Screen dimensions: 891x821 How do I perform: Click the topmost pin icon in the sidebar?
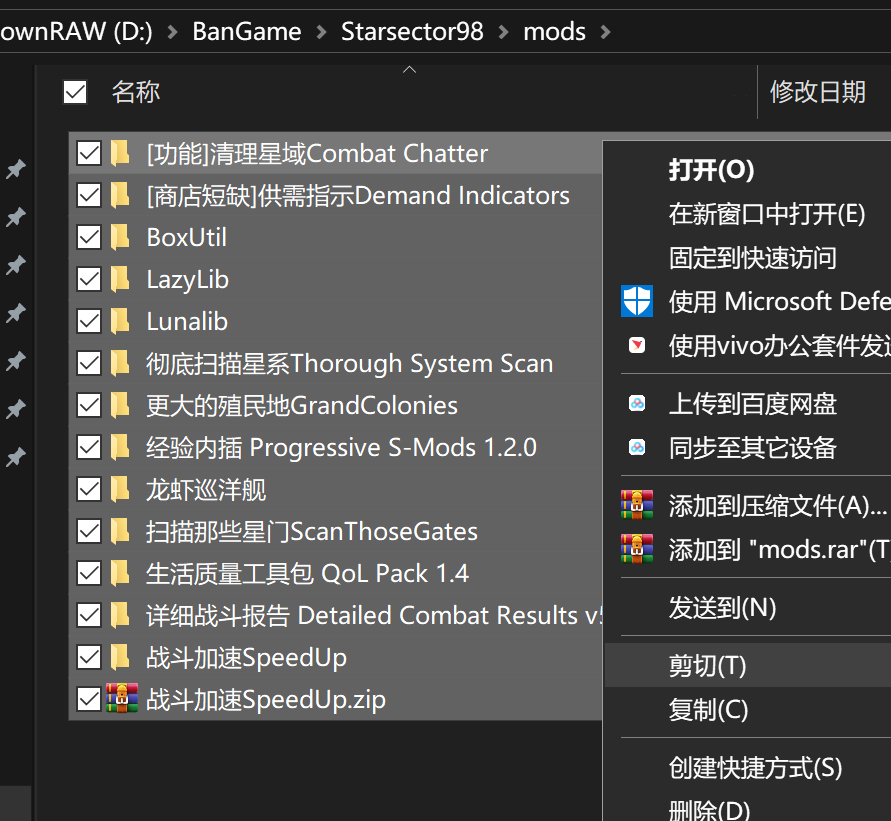pos(16,170)
